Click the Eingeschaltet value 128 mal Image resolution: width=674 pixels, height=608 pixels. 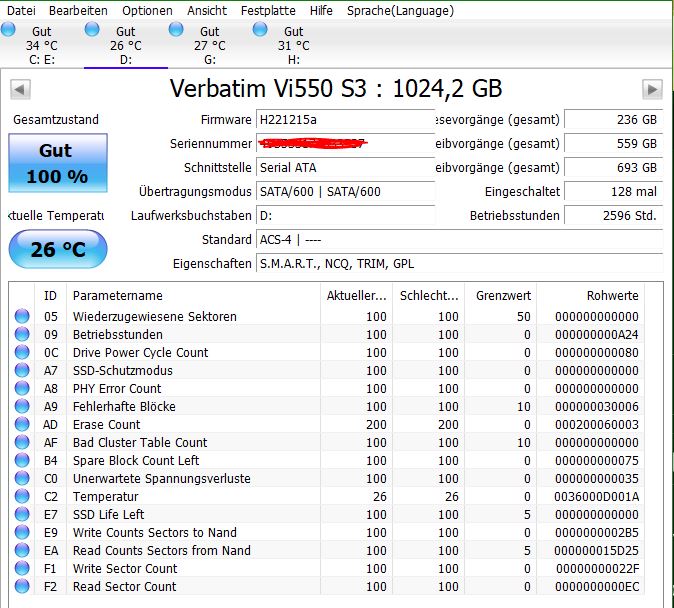[613, 191]
